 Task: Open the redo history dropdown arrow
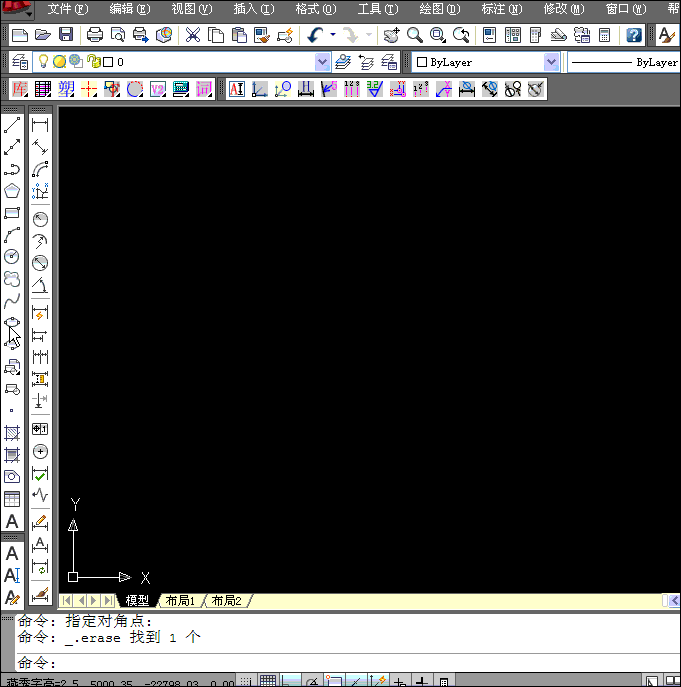click(369, 35)
